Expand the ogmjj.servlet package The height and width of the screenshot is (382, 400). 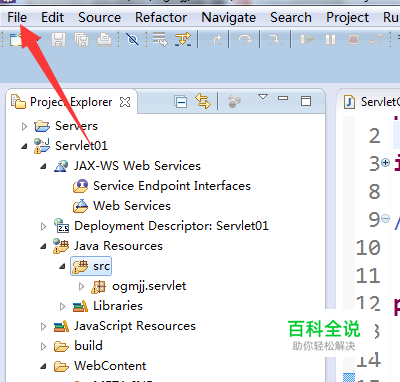click(x=81, y=286)
